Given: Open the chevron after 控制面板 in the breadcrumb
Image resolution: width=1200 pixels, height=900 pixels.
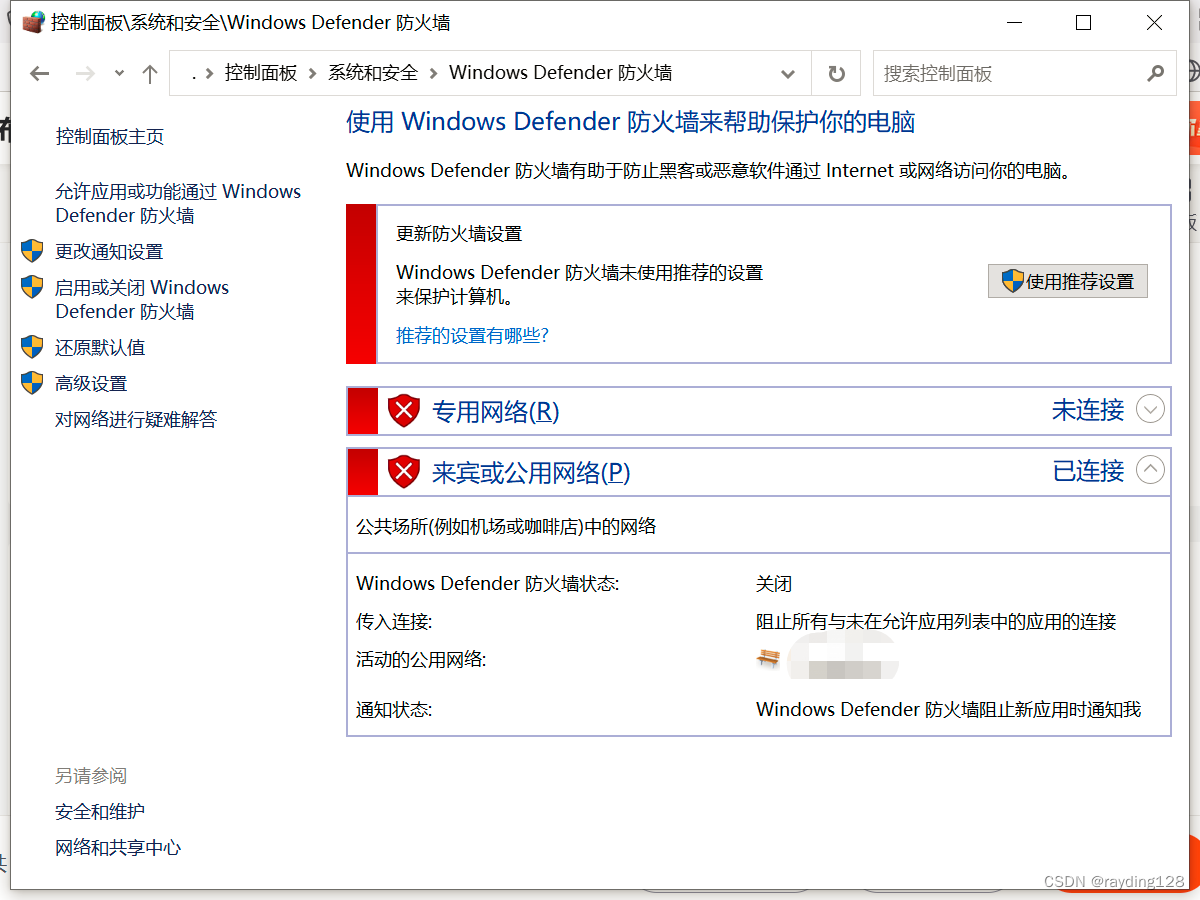Looking at the screenshot, I should pos(313,73).
